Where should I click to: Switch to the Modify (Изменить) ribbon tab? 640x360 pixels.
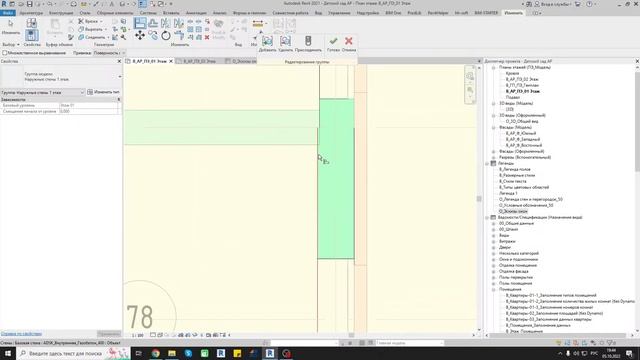coord(513,13)
